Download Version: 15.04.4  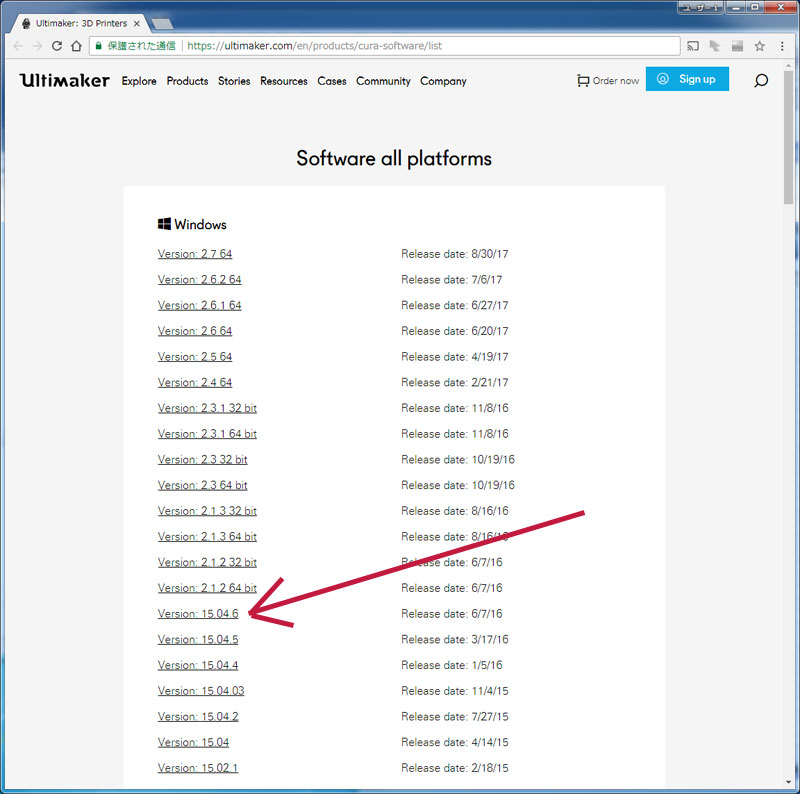[x=198, y=665]
